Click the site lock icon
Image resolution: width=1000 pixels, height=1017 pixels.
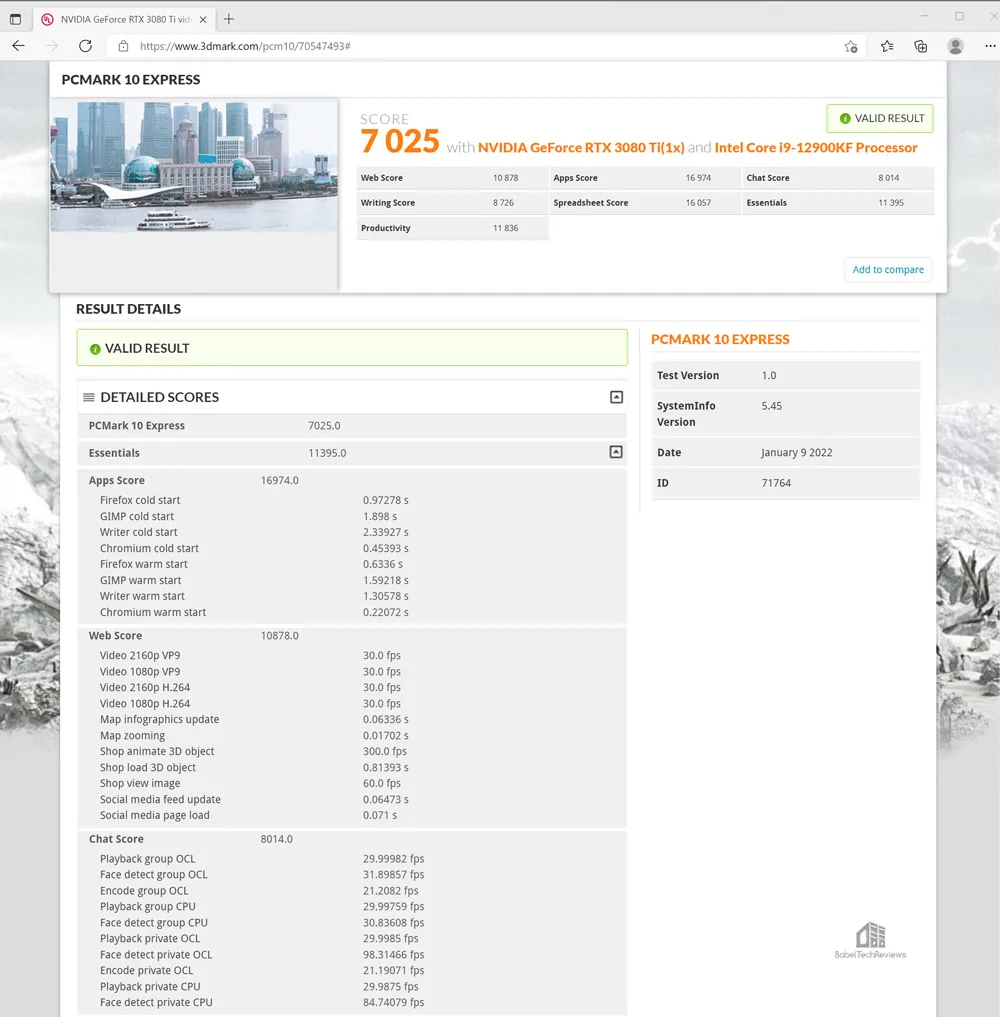click(123, 46)
